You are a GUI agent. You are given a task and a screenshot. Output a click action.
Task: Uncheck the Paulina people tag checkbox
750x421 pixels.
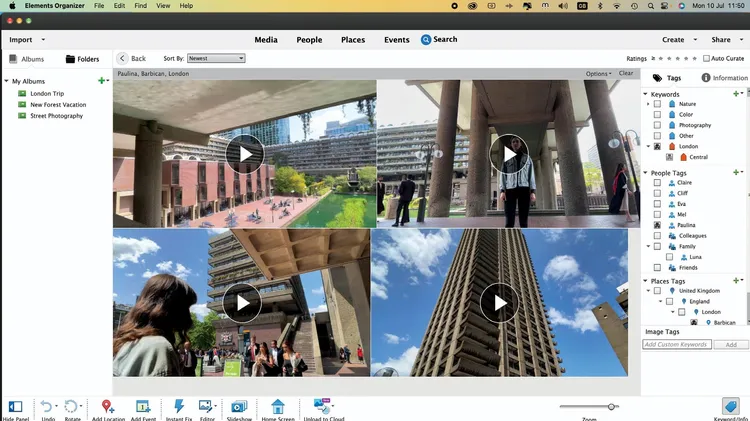(x=657, y=225)
